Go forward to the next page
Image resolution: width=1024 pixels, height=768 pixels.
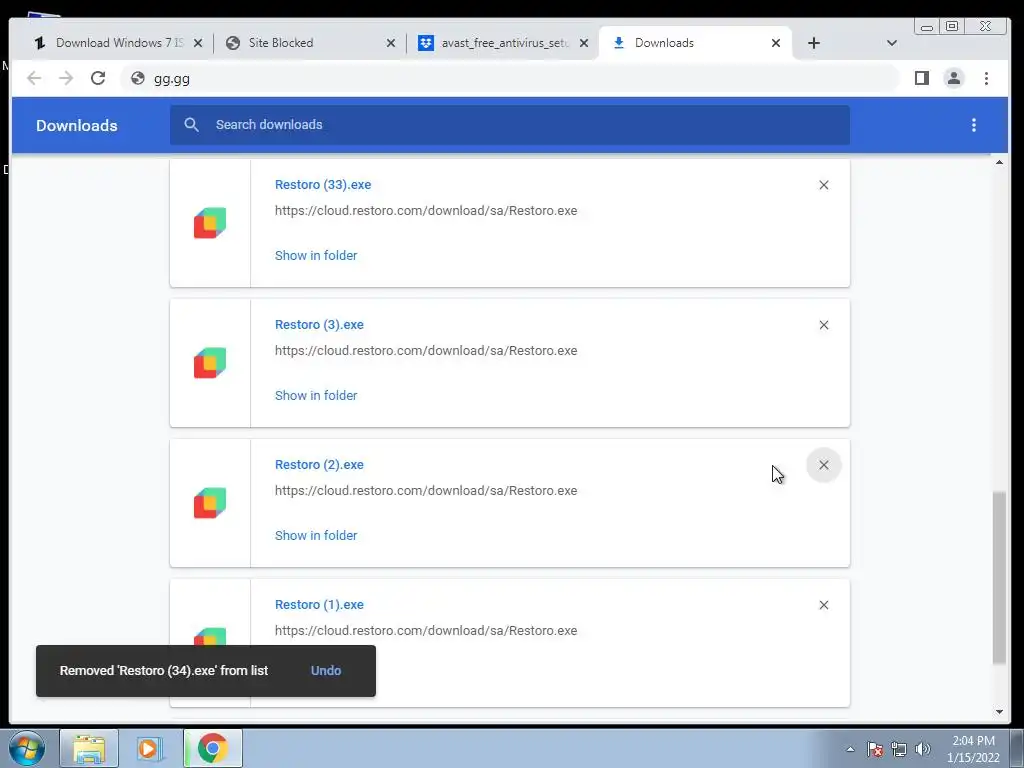(x=66, y=78)
